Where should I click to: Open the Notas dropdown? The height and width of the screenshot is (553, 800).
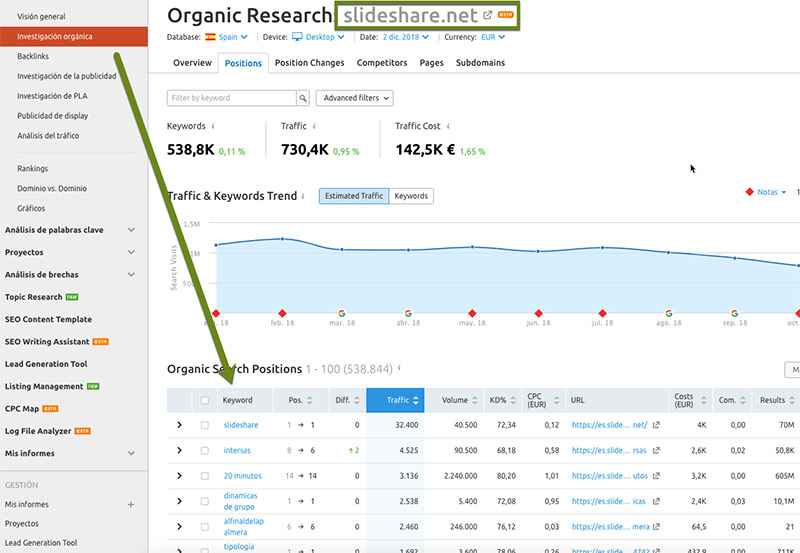[x=771, y=192]
